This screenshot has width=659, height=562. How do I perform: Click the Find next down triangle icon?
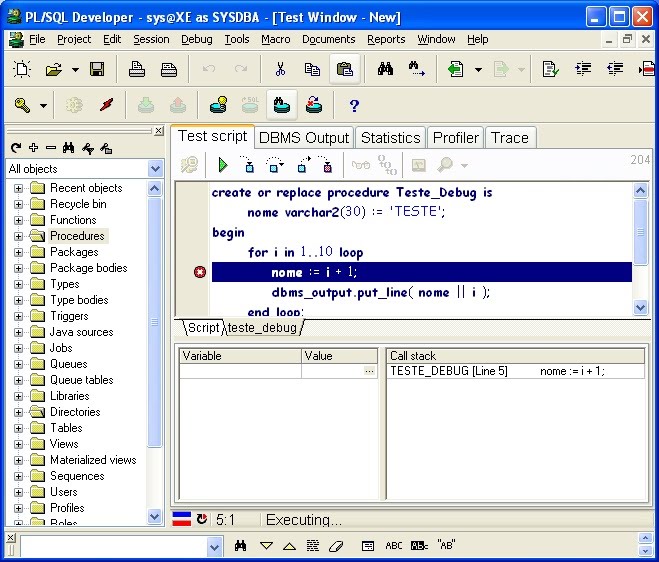coord(266,546)
